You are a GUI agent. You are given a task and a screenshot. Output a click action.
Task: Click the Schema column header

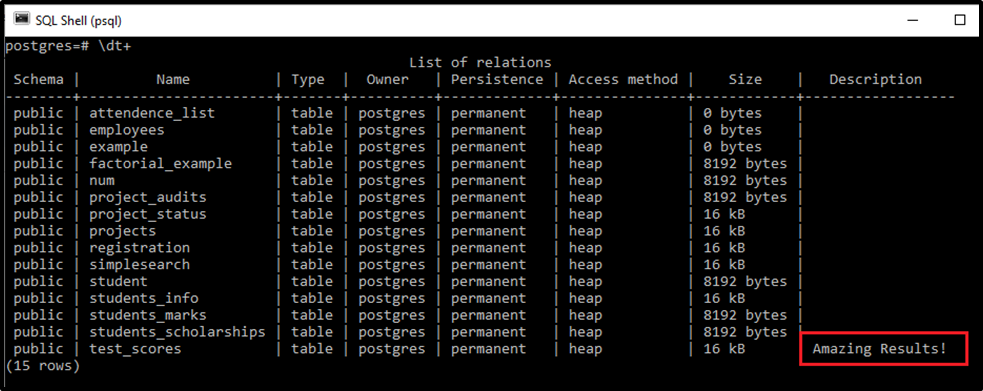38,80
